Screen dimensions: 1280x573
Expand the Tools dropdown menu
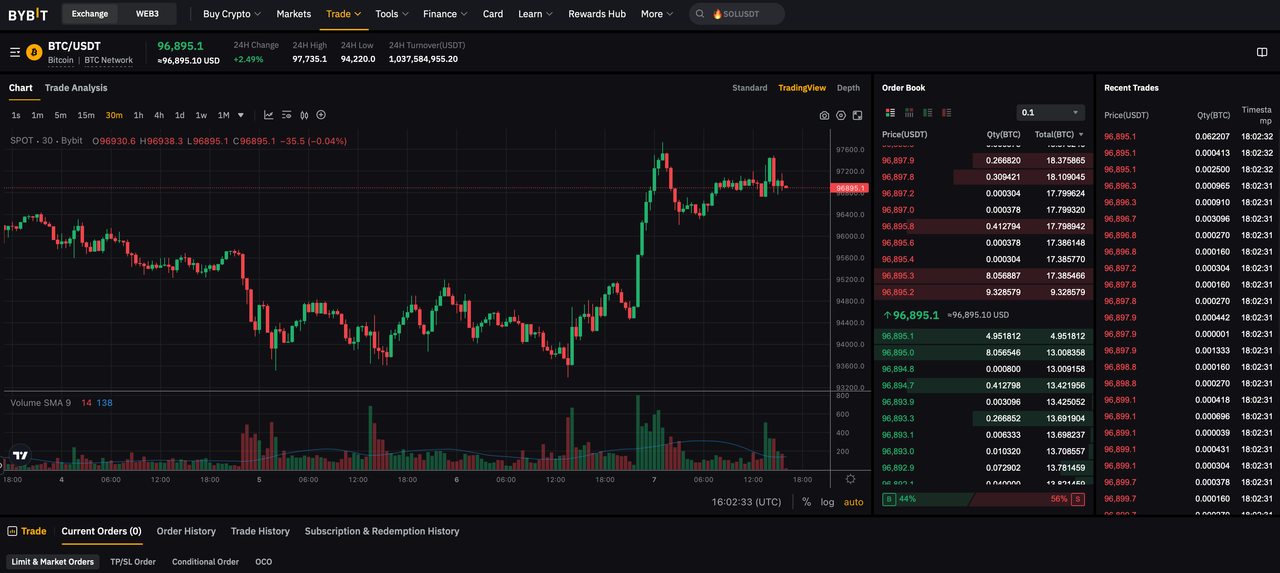392,14
